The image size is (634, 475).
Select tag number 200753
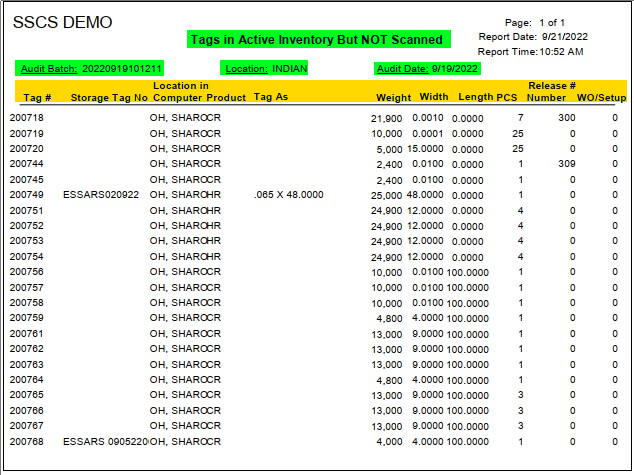pos(26,241)
